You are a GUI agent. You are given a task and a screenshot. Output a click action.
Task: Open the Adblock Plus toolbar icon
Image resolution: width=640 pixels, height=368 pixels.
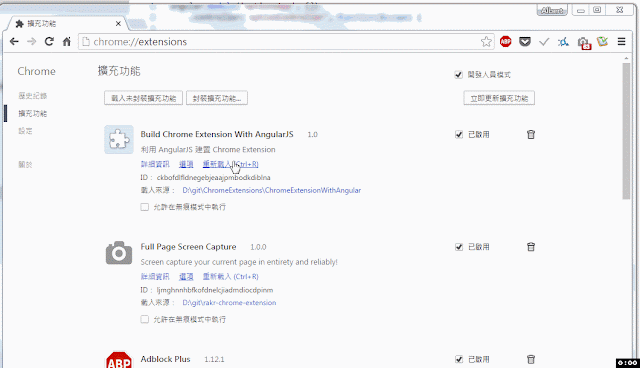click(x=505, y=42)
